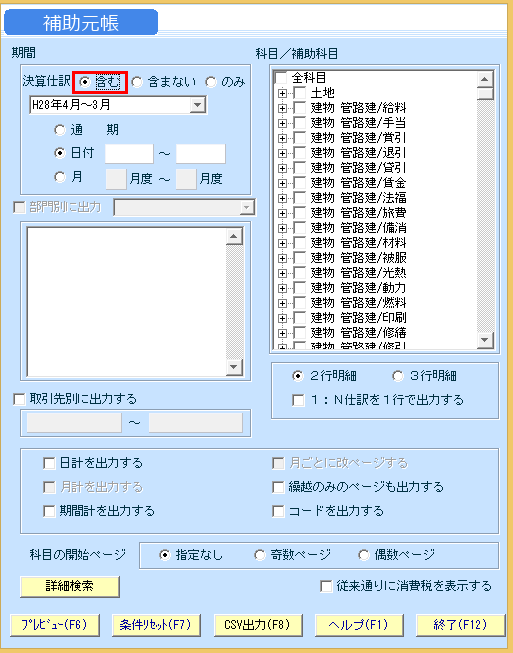Click the account tree scrollbar thumb

click(485, 93)
